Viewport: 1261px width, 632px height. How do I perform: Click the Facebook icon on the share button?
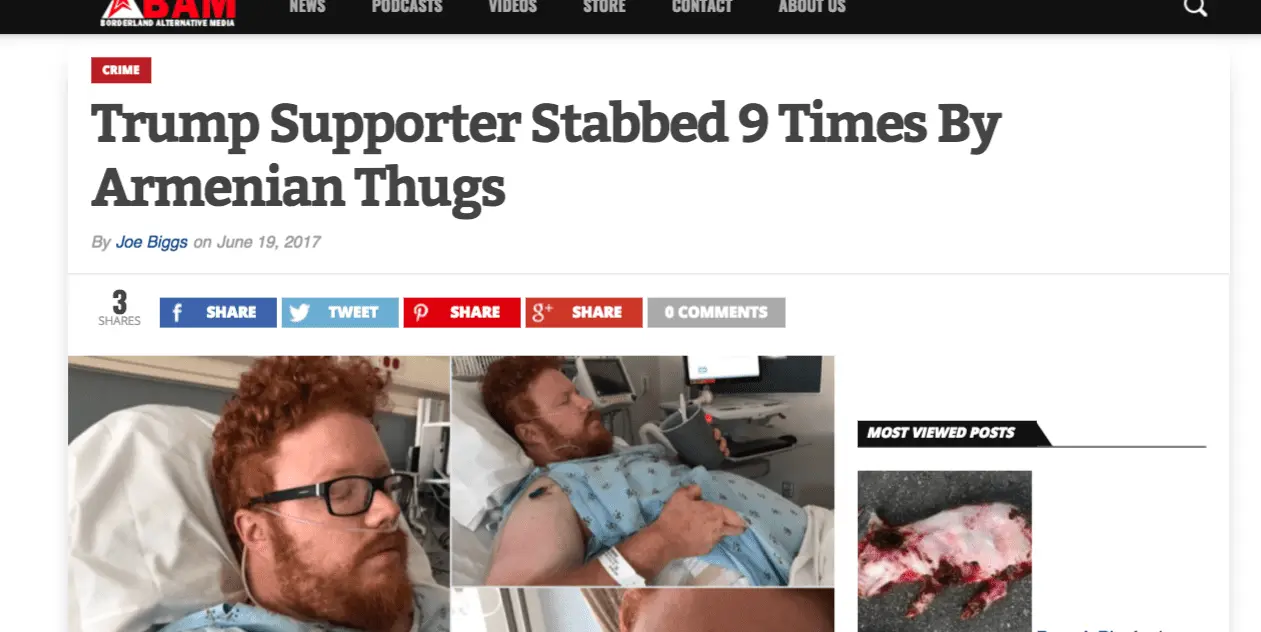177,312
